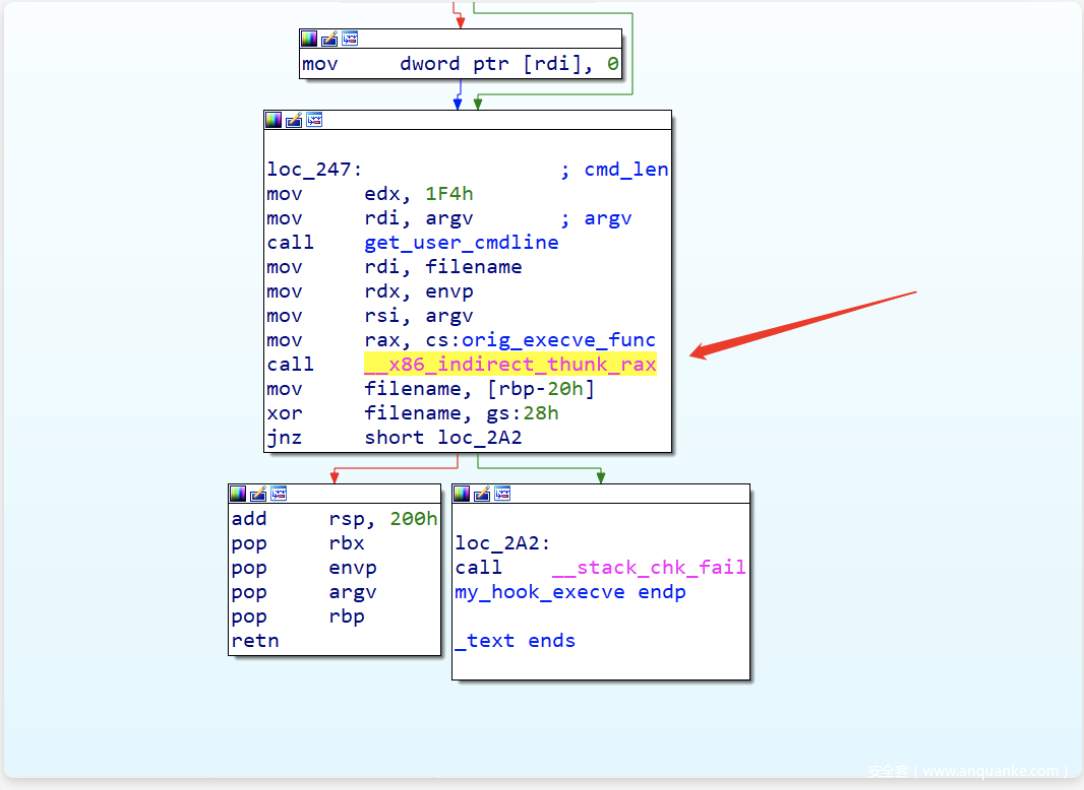Click the get_user_cmdline function call

(461, 243)
